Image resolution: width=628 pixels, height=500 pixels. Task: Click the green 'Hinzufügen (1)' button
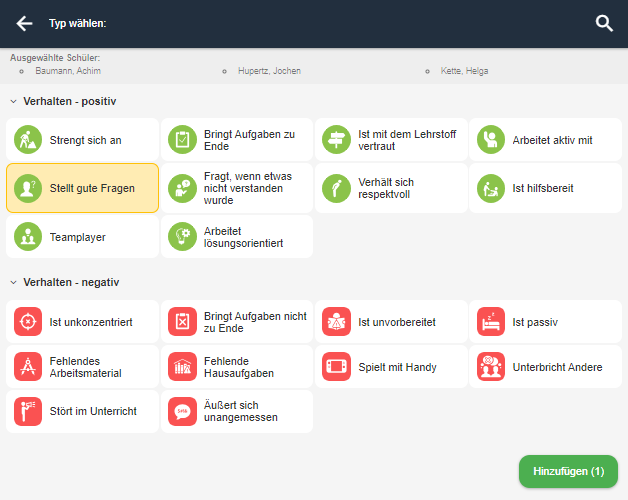tap(568, 471)
